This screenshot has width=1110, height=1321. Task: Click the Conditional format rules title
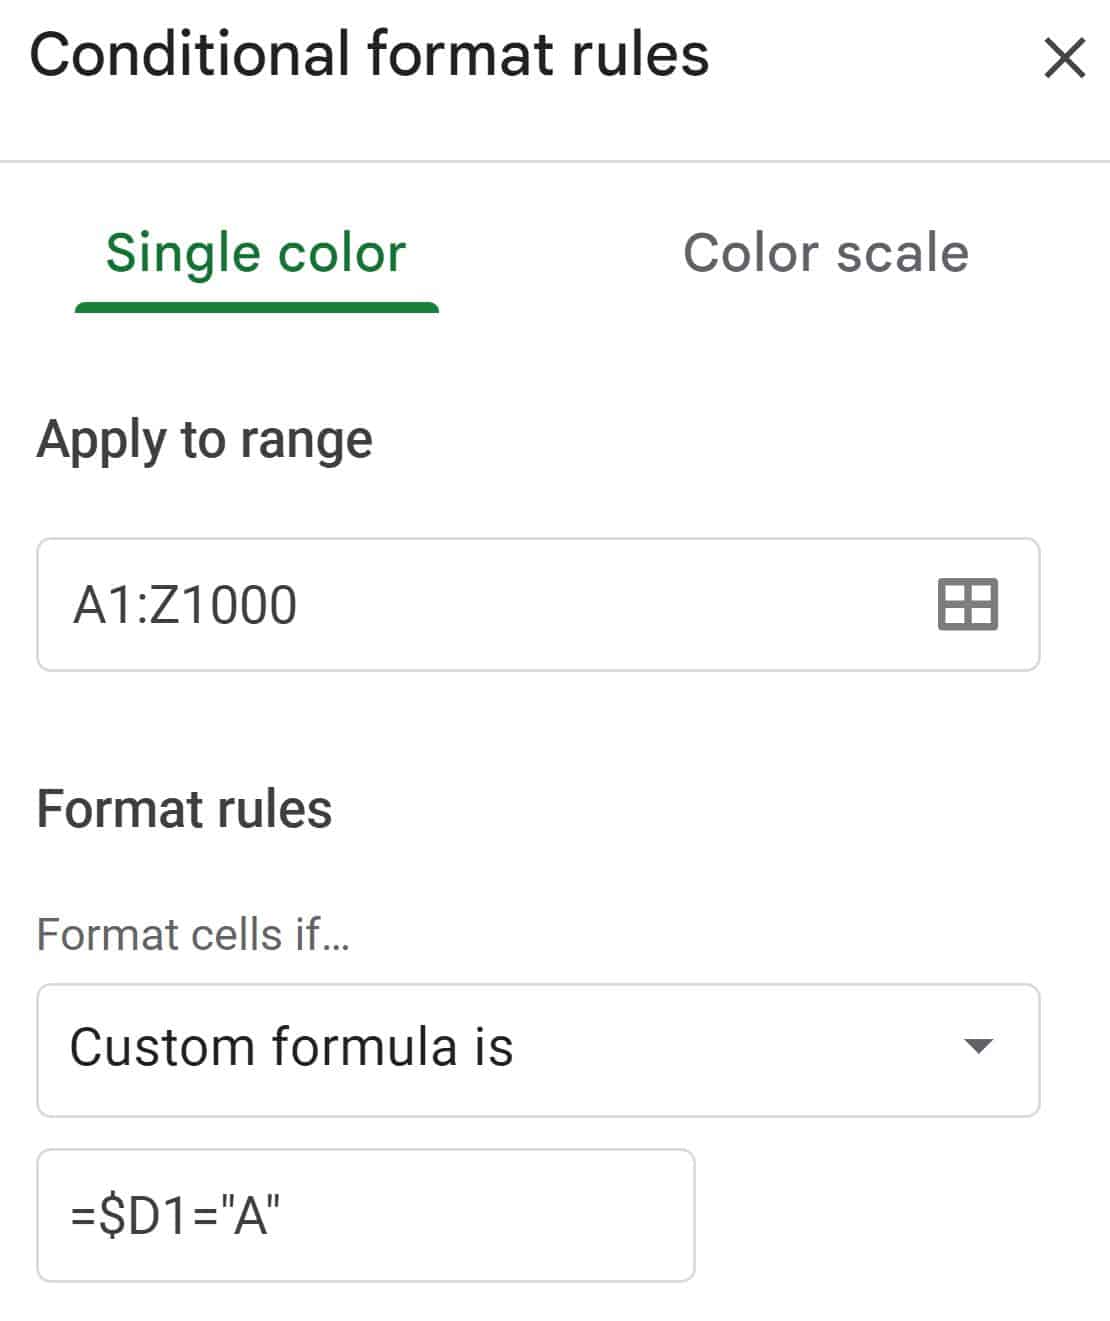(x=369, y=54)
